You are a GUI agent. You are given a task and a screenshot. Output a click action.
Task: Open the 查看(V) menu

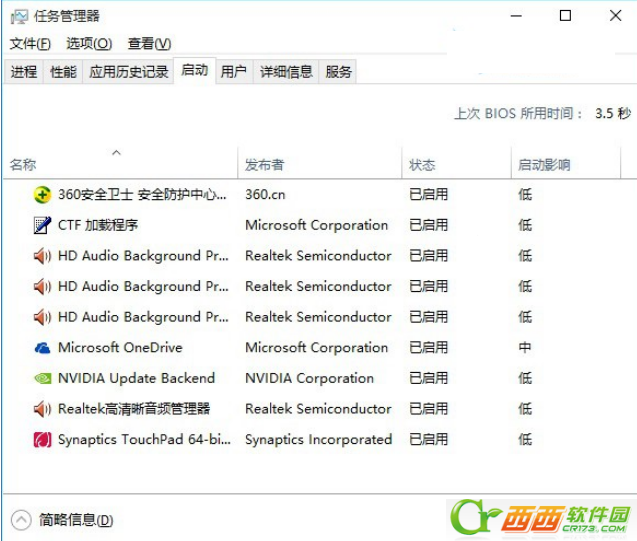coord(150,43)
